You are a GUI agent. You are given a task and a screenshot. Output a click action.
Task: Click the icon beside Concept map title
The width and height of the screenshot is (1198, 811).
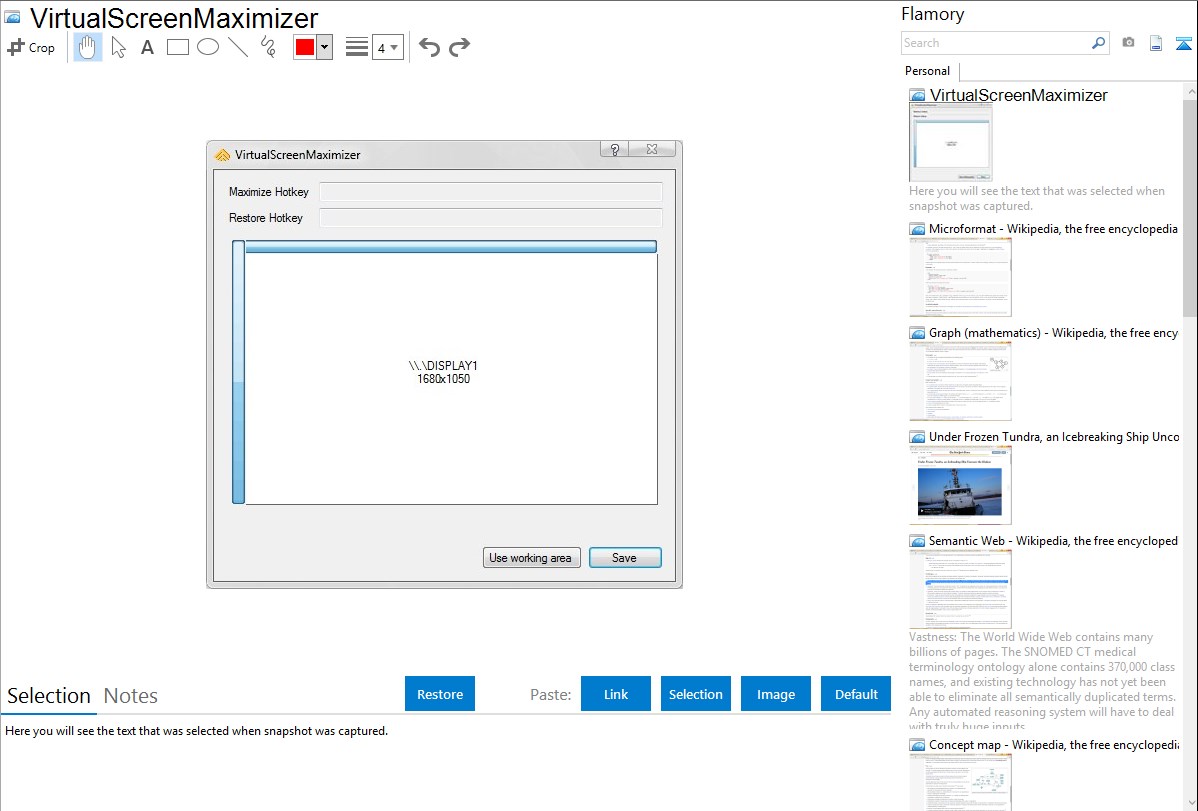918,745
